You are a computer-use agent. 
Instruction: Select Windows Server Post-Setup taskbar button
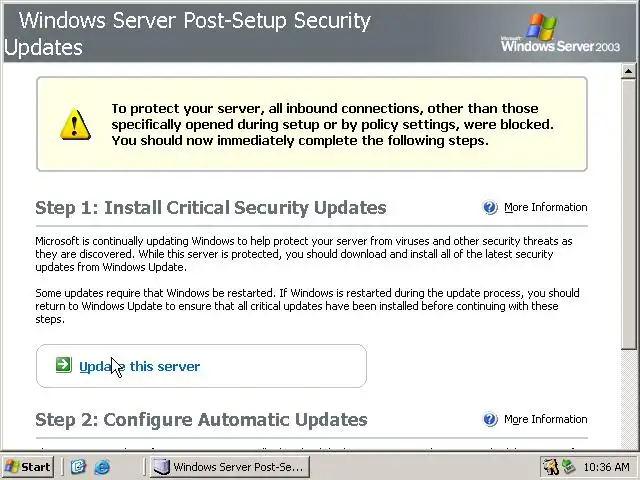(228, 467)
